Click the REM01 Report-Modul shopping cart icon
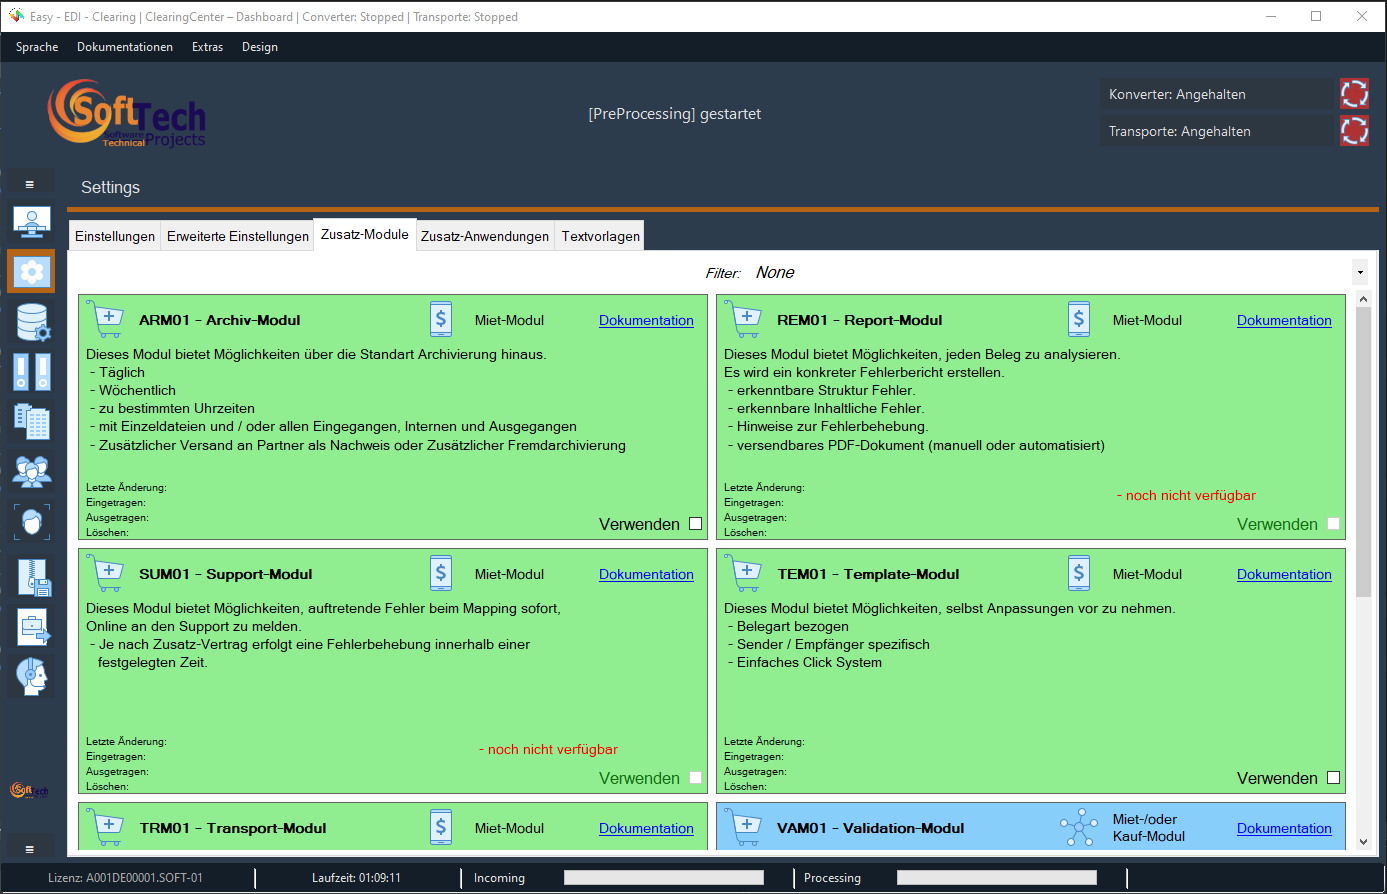 click(743, 319)
